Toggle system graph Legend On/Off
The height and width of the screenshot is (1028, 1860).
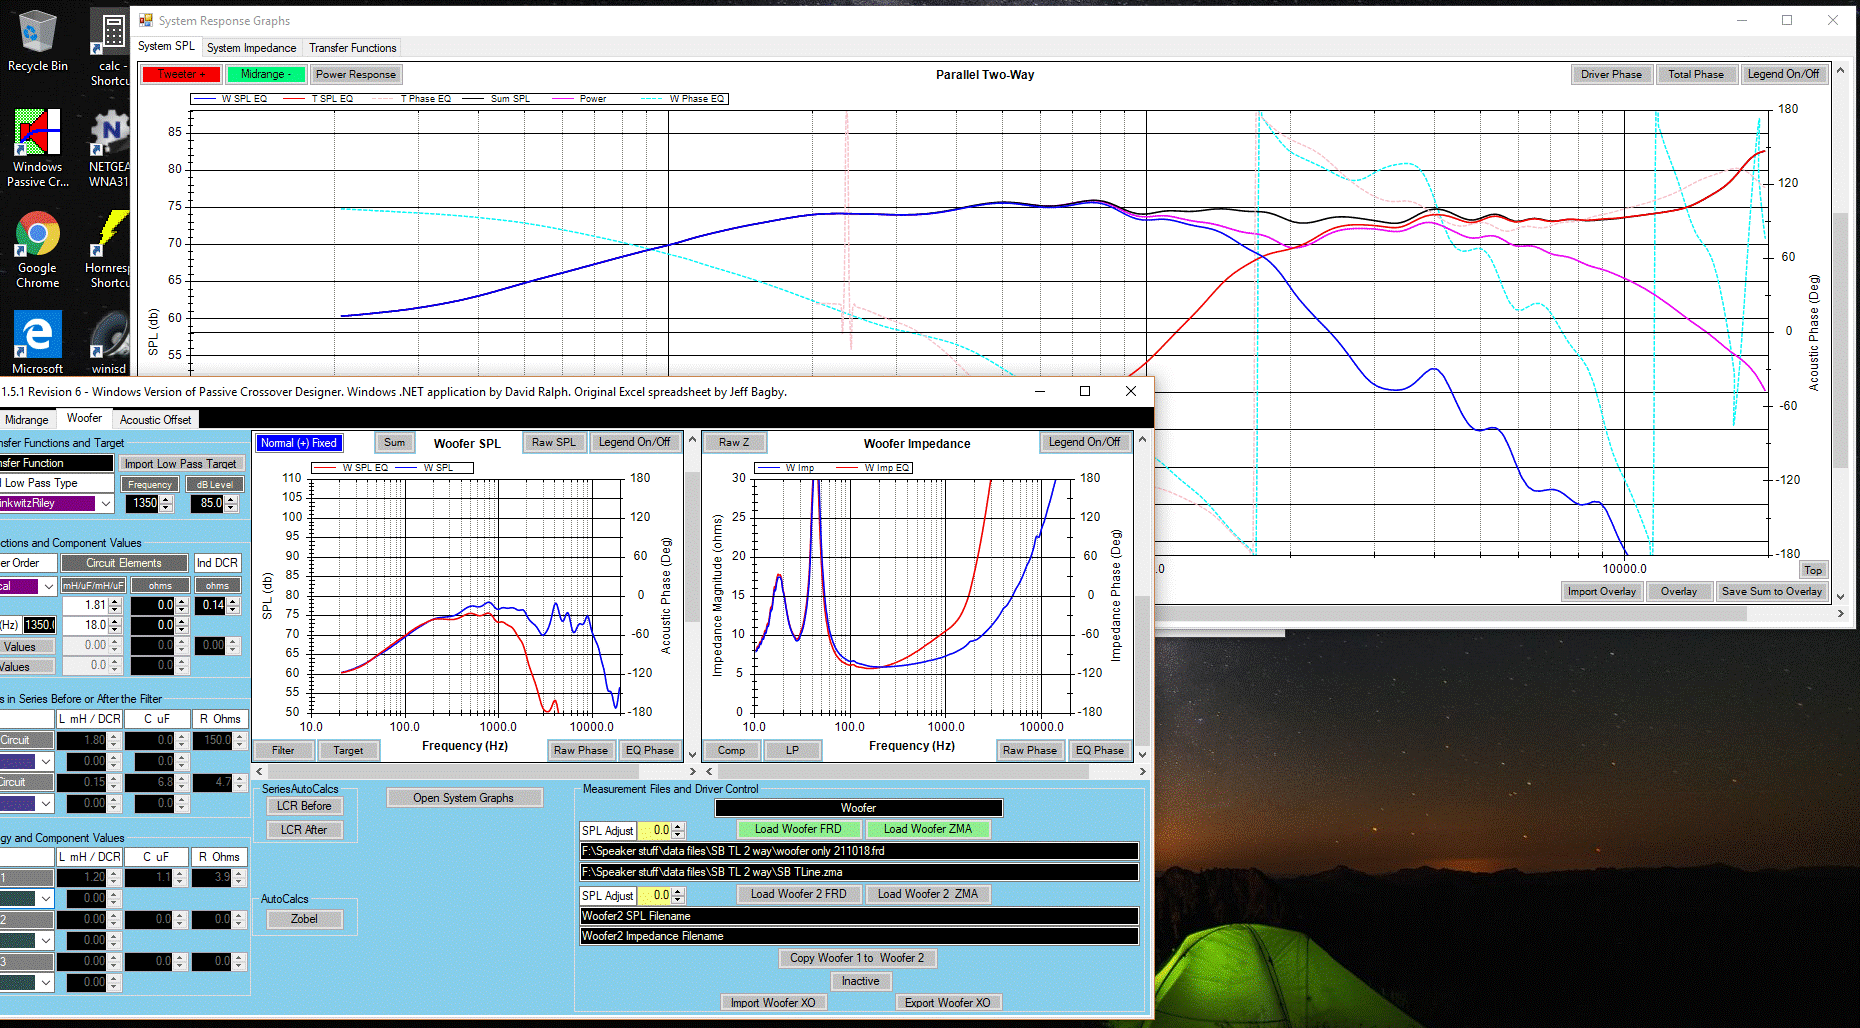pos(1783,74)
